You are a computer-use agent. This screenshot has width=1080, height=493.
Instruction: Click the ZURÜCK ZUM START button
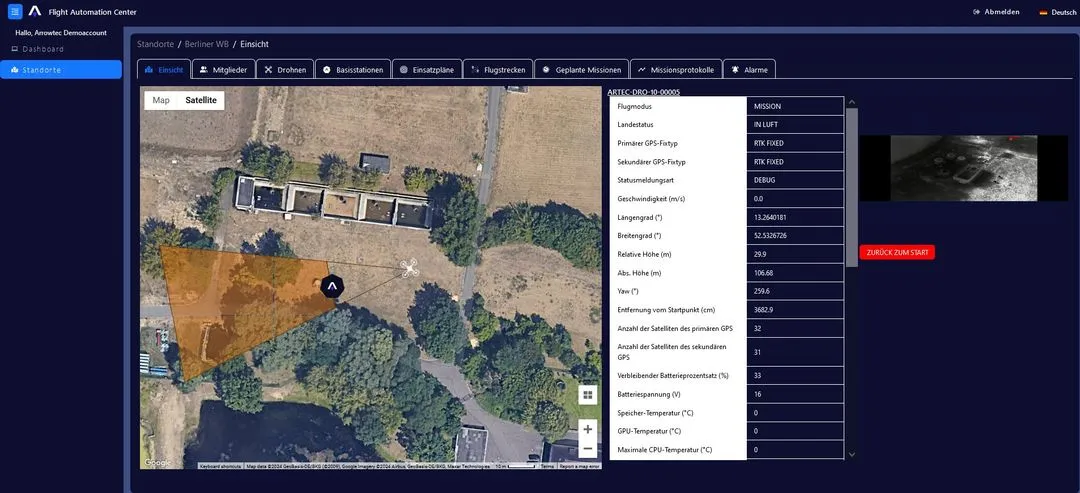[897, 253]
